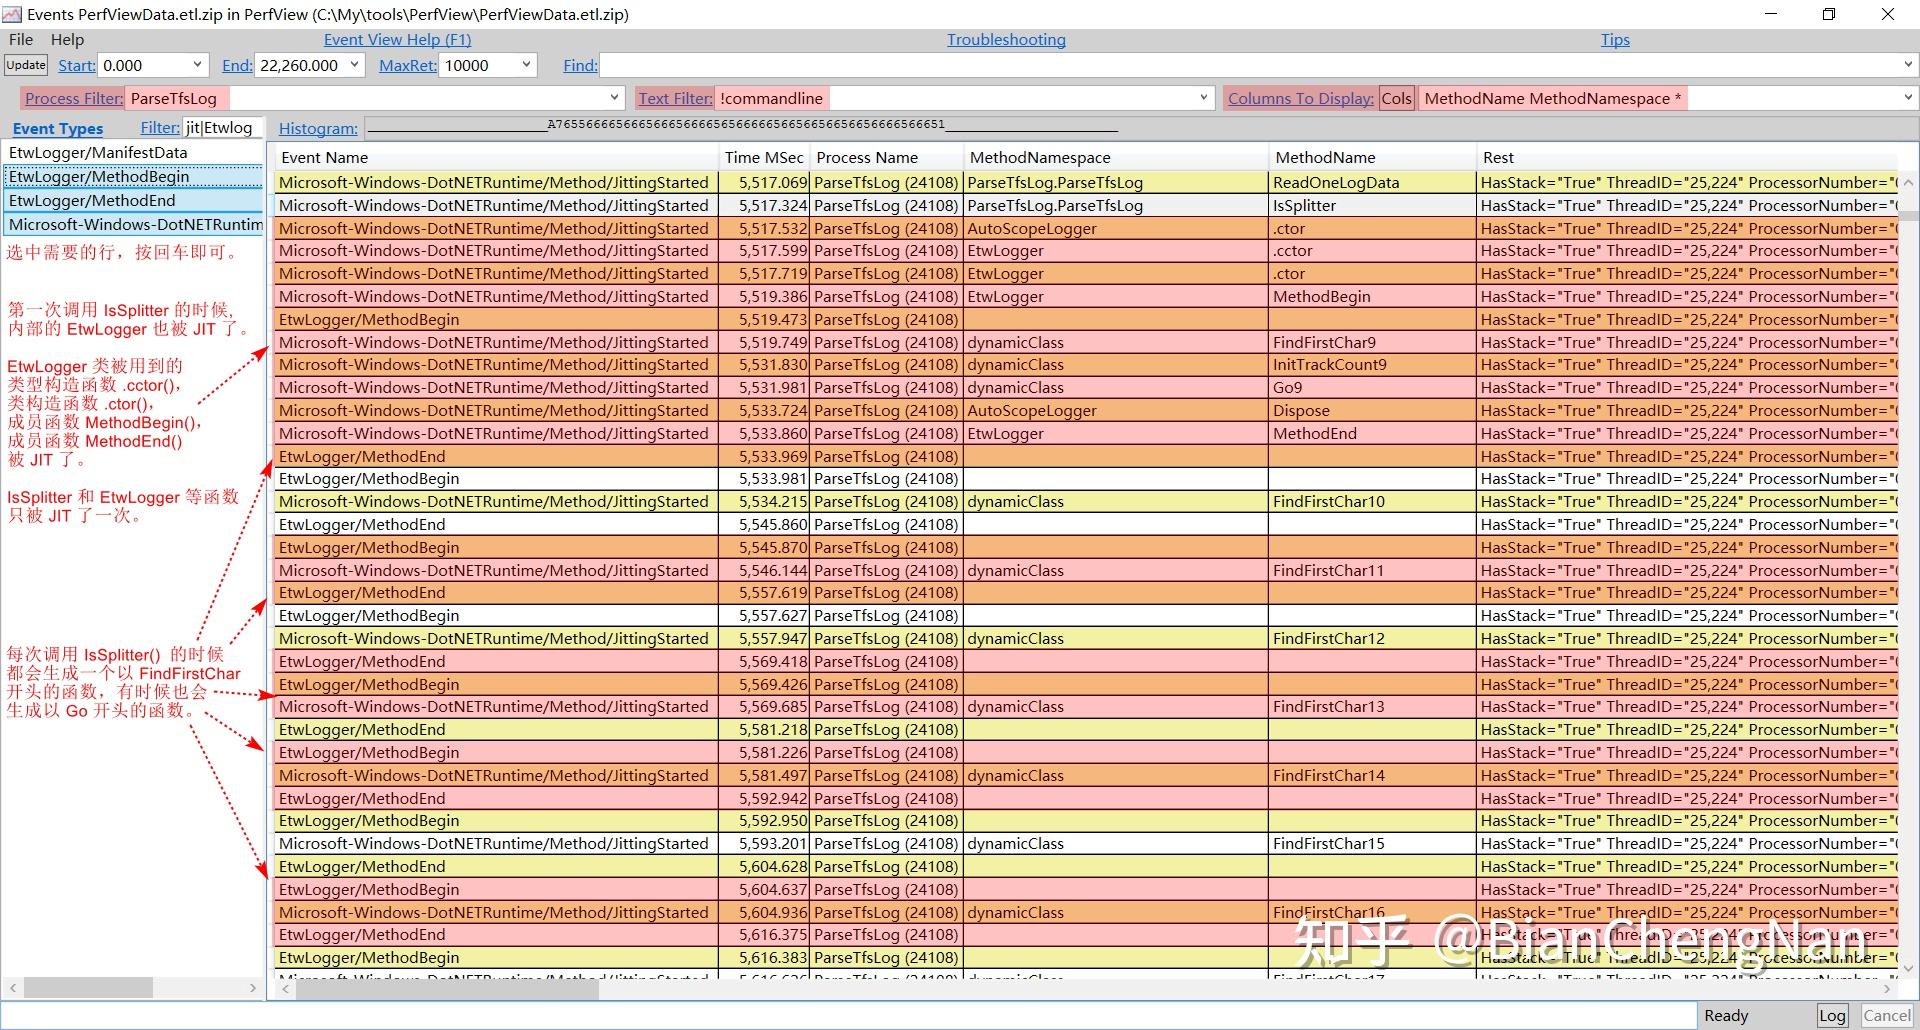Viewport: 1920px width, 1030px height.
Task: Select EtwLogger/ManifestData in Event Types list
Action: coord(97,152)
